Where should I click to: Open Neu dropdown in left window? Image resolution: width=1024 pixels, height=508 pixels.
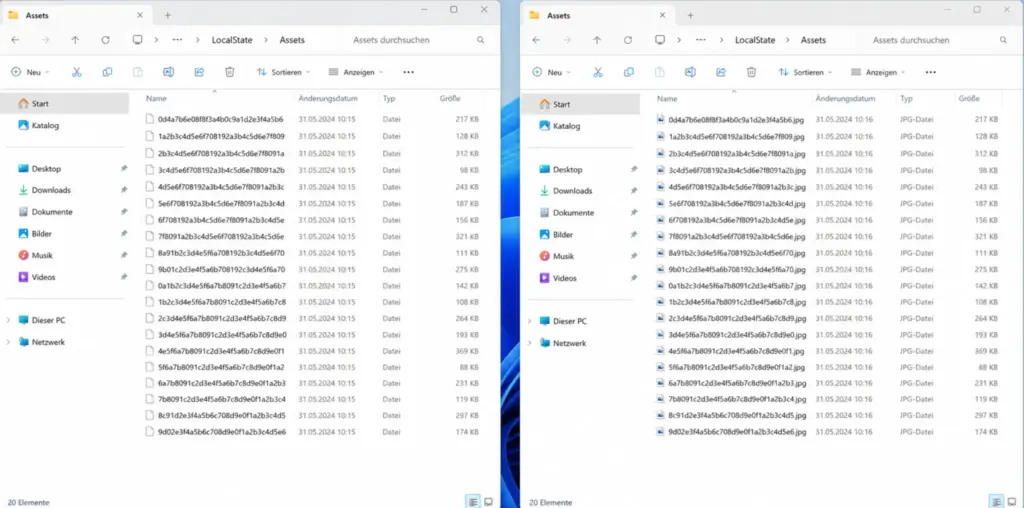click(x=31, y=72)
